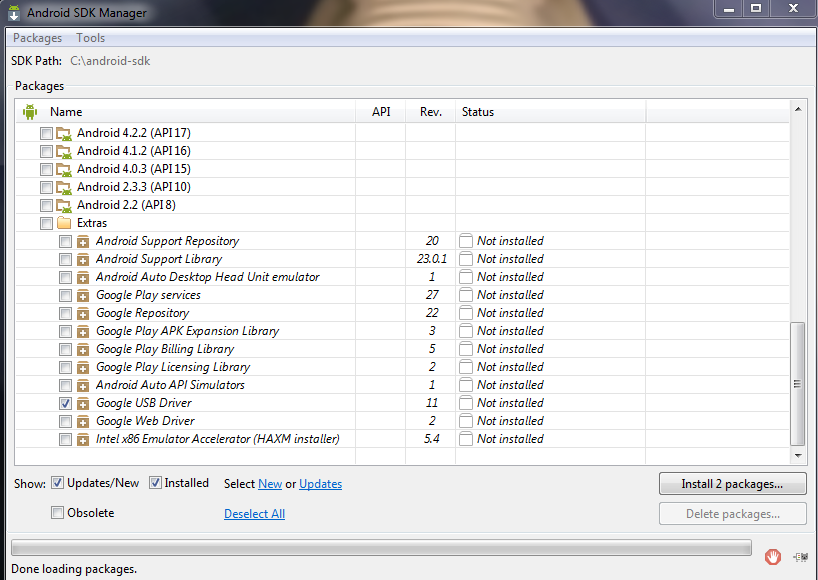
Task: Click the Android 4.1.2 (API 16) folder icon
Action: 64,152
